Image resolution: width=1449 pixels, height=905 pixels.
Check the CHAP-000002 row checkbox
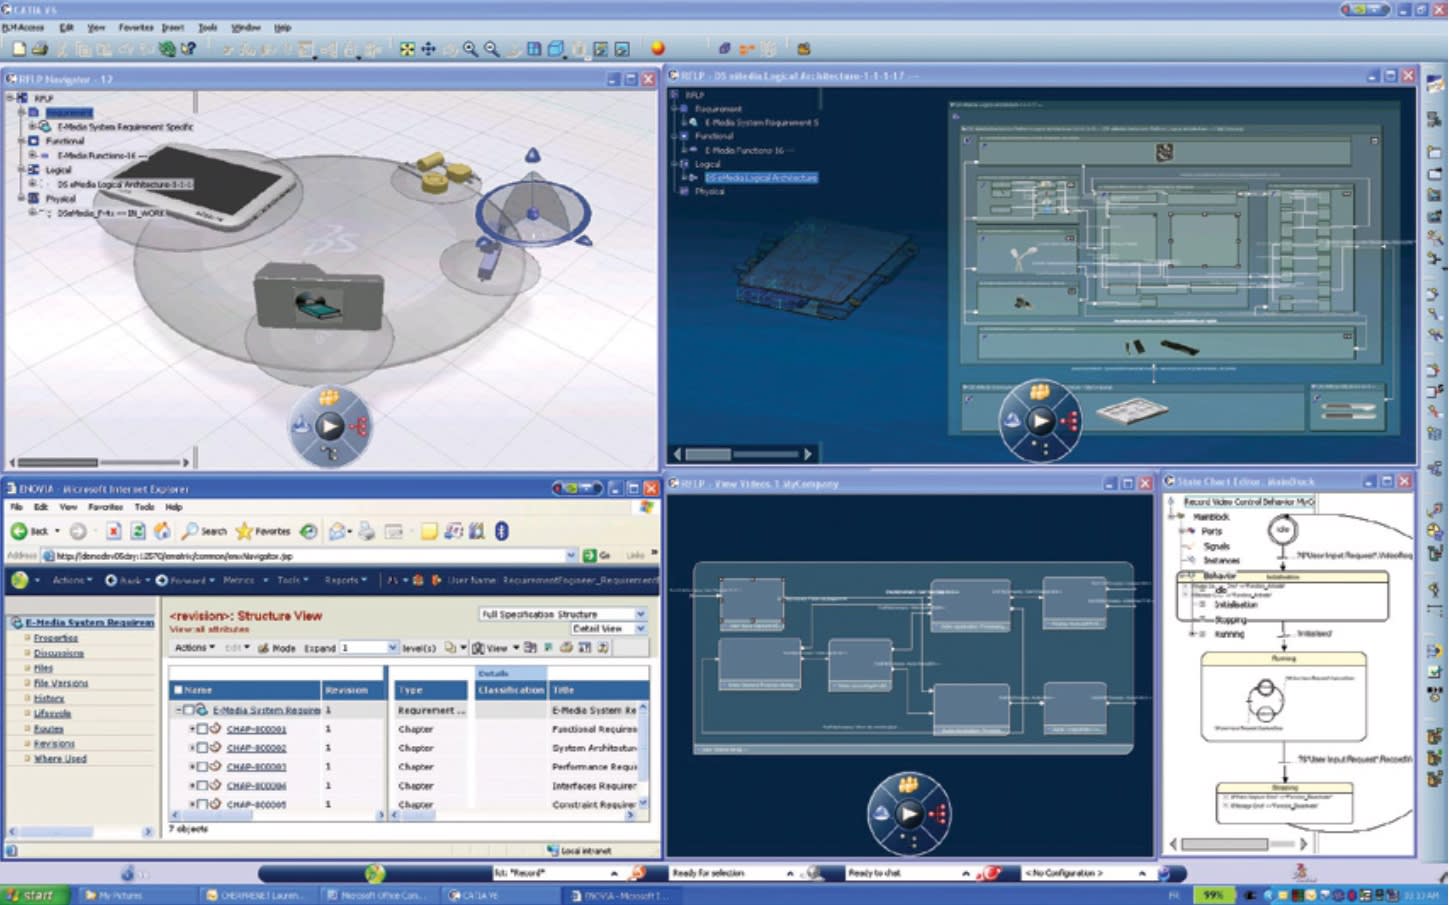click(202, 747)
